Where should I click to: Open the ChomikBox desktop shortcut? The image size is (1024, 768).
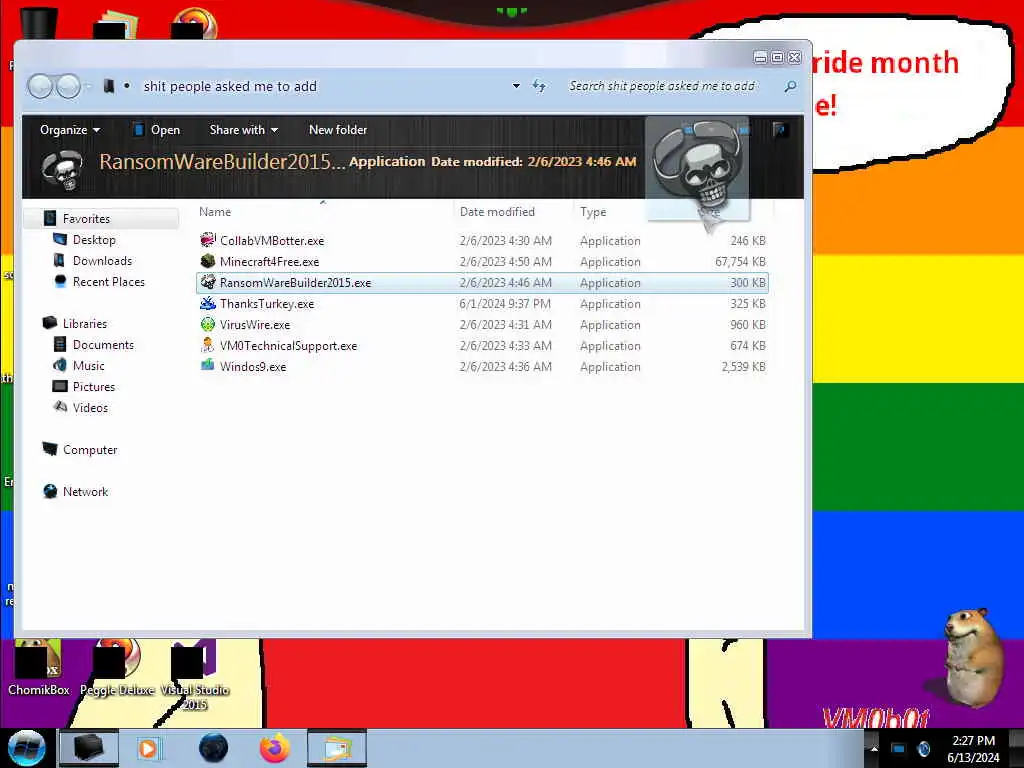point(39,667)
